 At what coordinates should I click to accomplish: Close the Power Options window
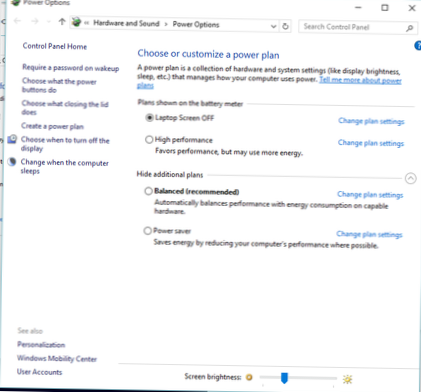click(412, 8)
